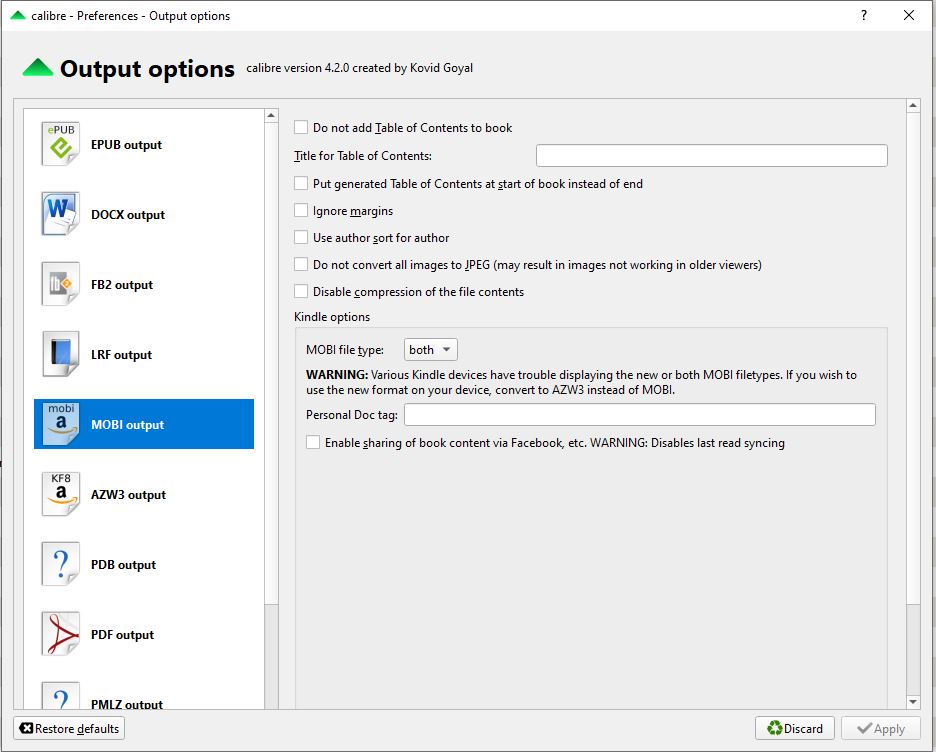Click the MOBI output Amazon icon
The width and height of the screenshot is (936, 752).
pyautogui.click(x=60, y=424)
